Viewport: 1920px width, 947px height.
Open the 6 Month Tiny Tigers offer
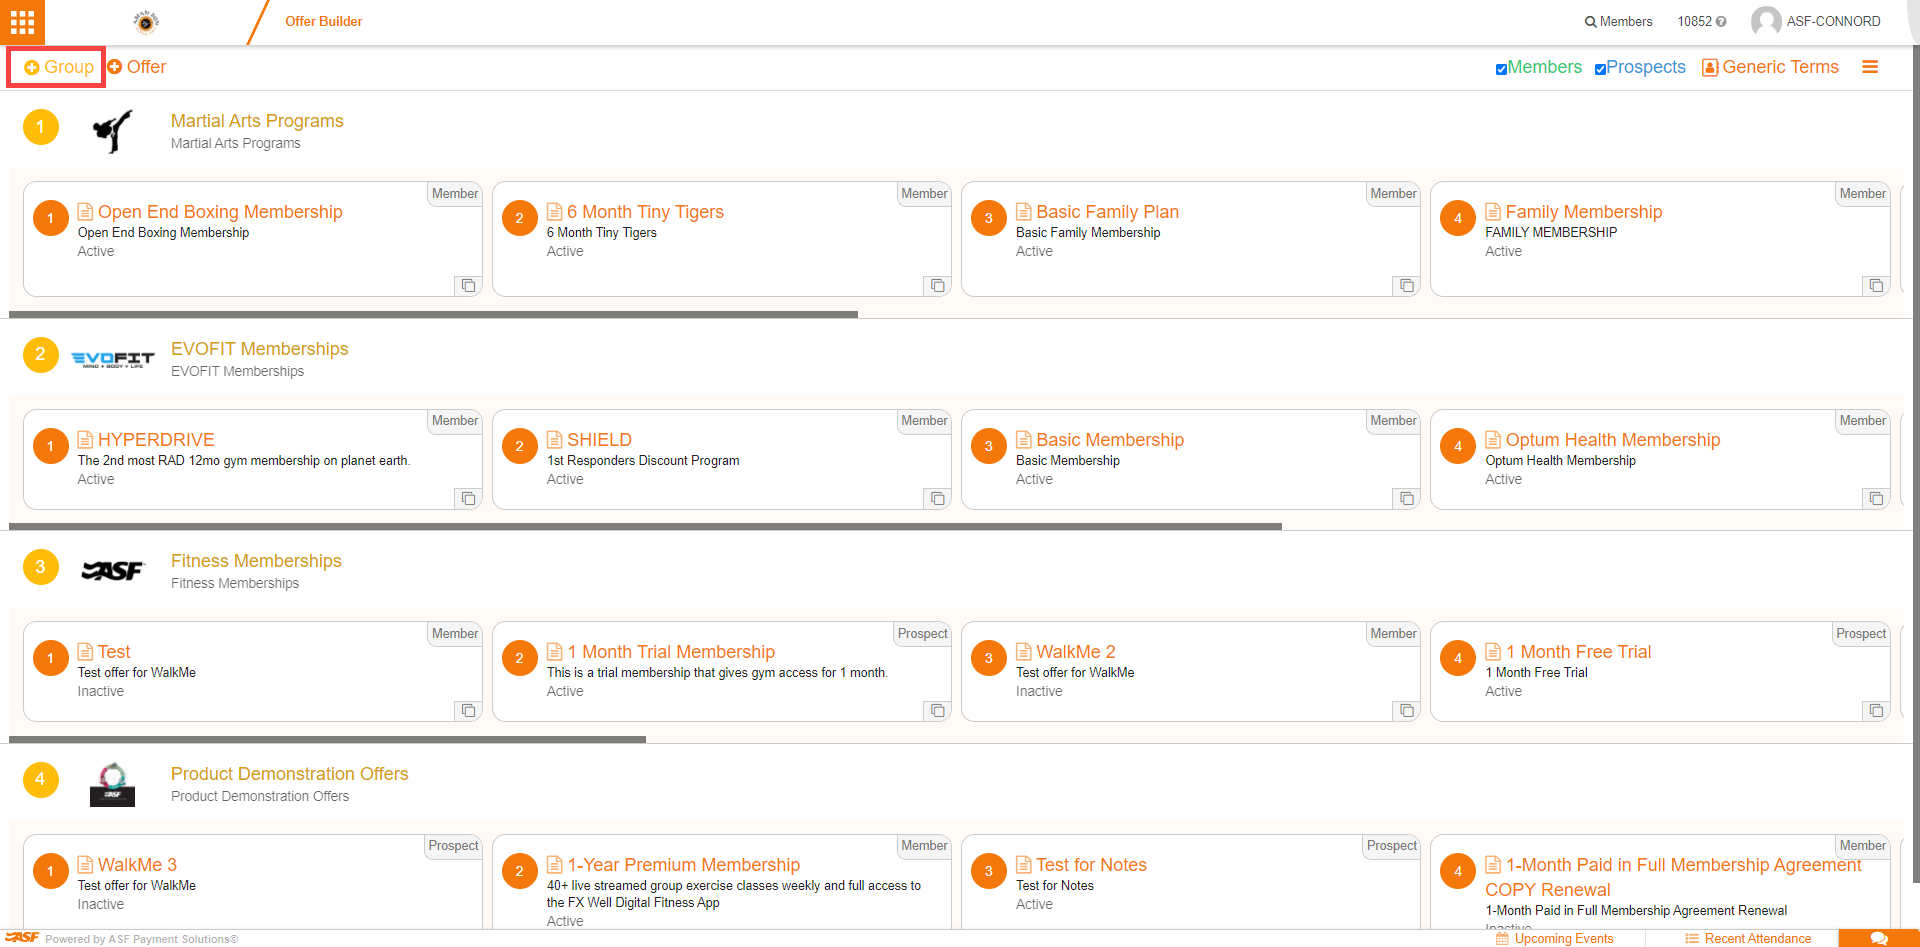point(645,212)
